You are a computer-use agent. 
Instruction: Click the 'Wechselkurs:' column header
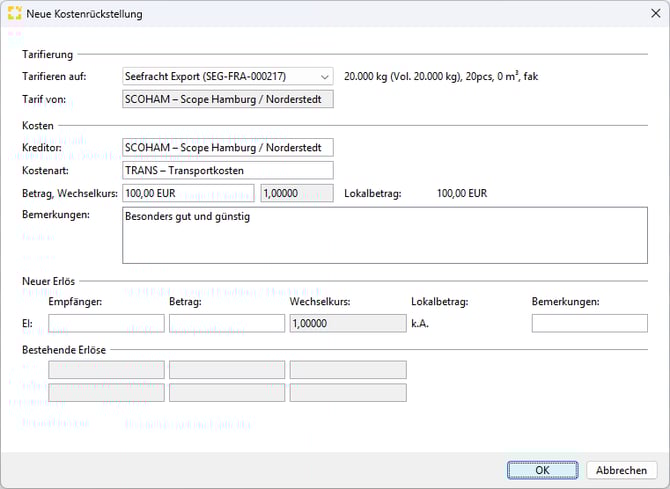click(320, 302)
